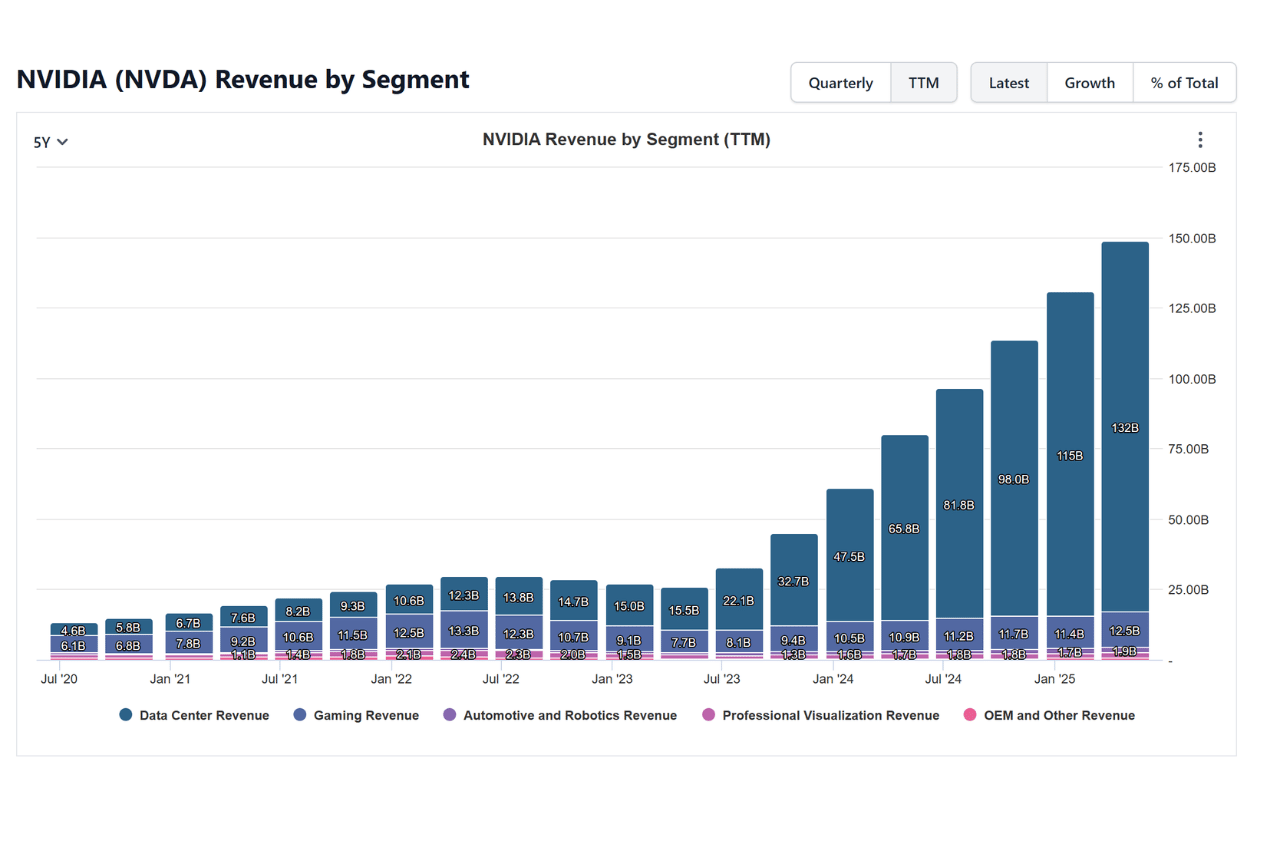Click the 13.3B Gaming bar segment

[x=464, y=630]
